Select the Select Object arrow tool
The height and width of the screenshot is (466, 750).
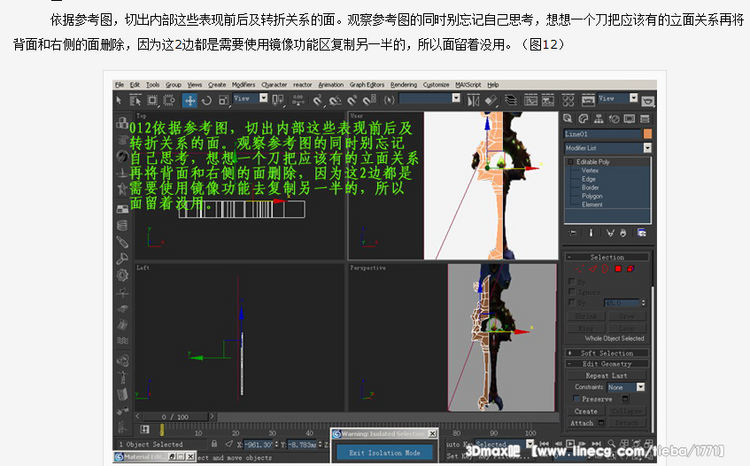click(x=119, y=100)
